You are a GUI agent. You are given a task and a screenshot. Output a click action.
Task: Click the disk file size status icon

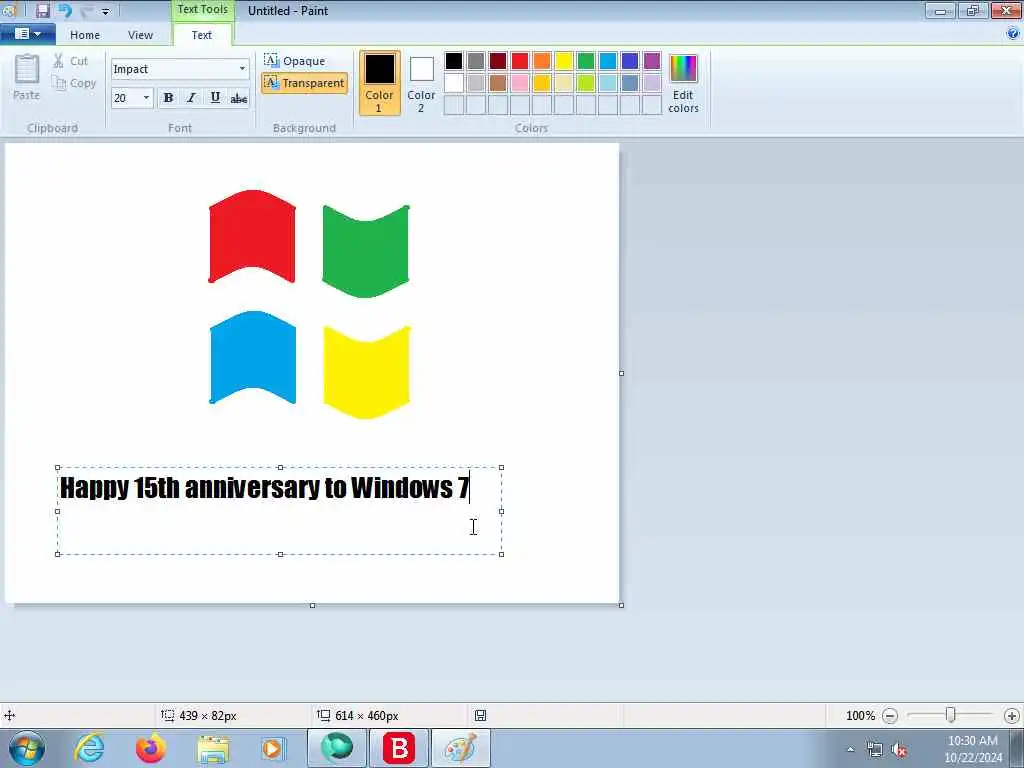point(480,716)
